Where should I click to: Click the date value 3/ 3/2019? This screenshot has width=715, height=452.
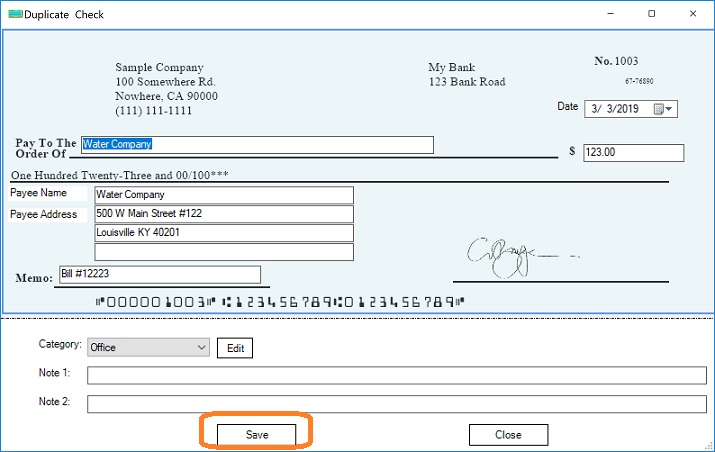pyautogui.click(x=615, y=109)
